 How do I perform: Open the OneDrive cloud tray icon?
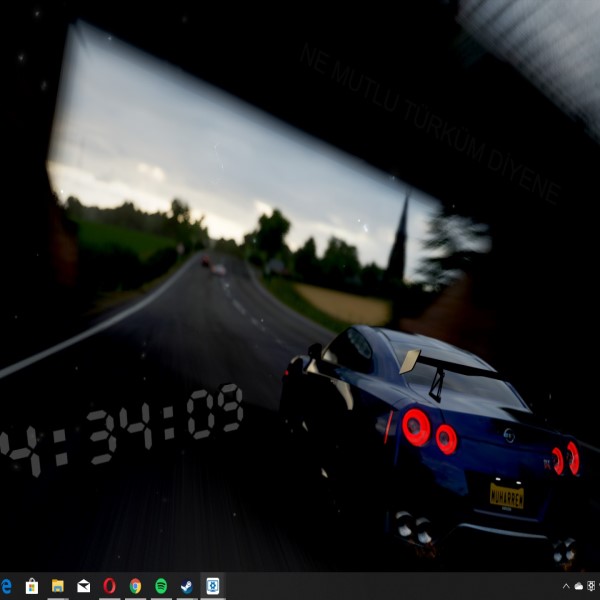(x=579, y=586)
